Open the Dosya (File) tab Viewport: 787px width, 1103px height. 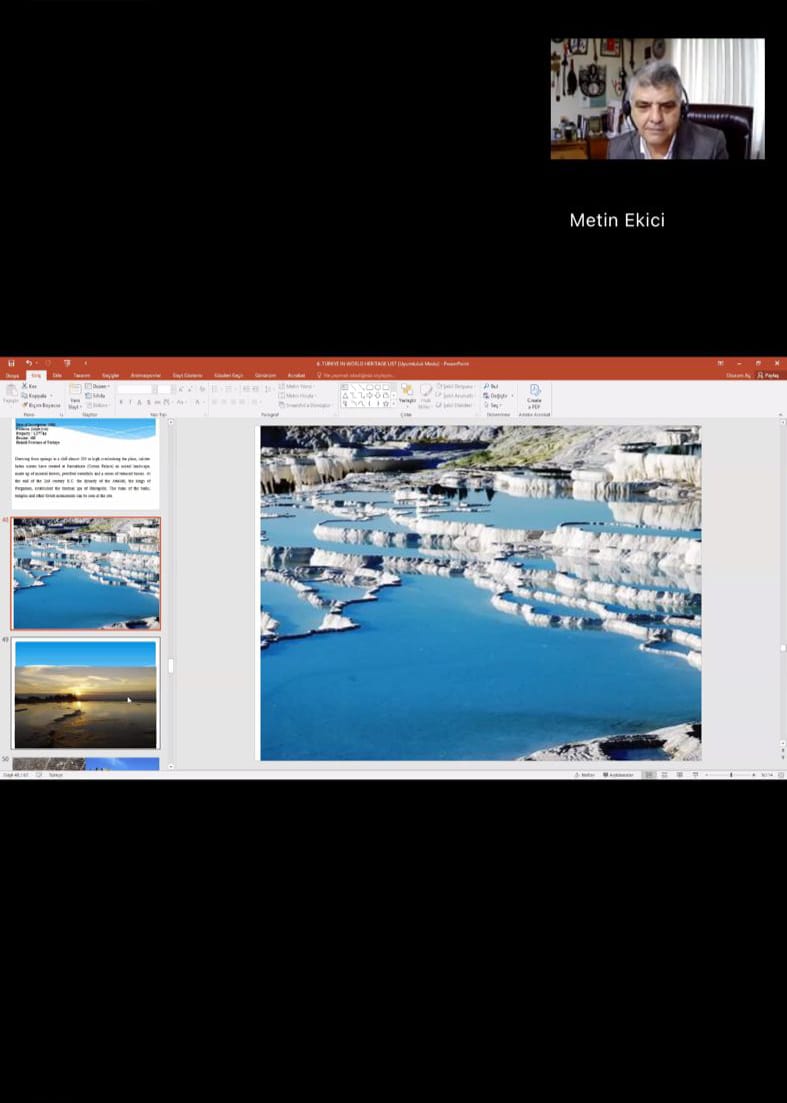(x=12, y=375)
